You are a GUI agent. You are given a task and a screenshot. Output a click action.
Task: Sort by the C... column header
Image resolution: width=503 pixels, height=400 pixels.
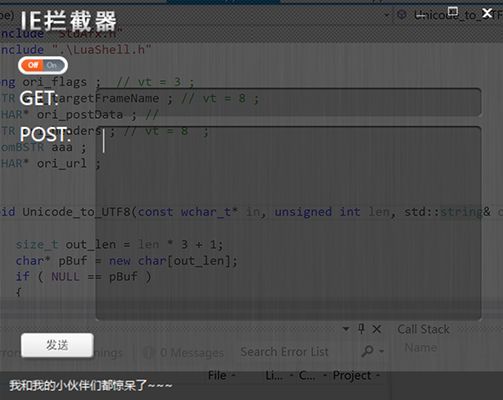307,376
